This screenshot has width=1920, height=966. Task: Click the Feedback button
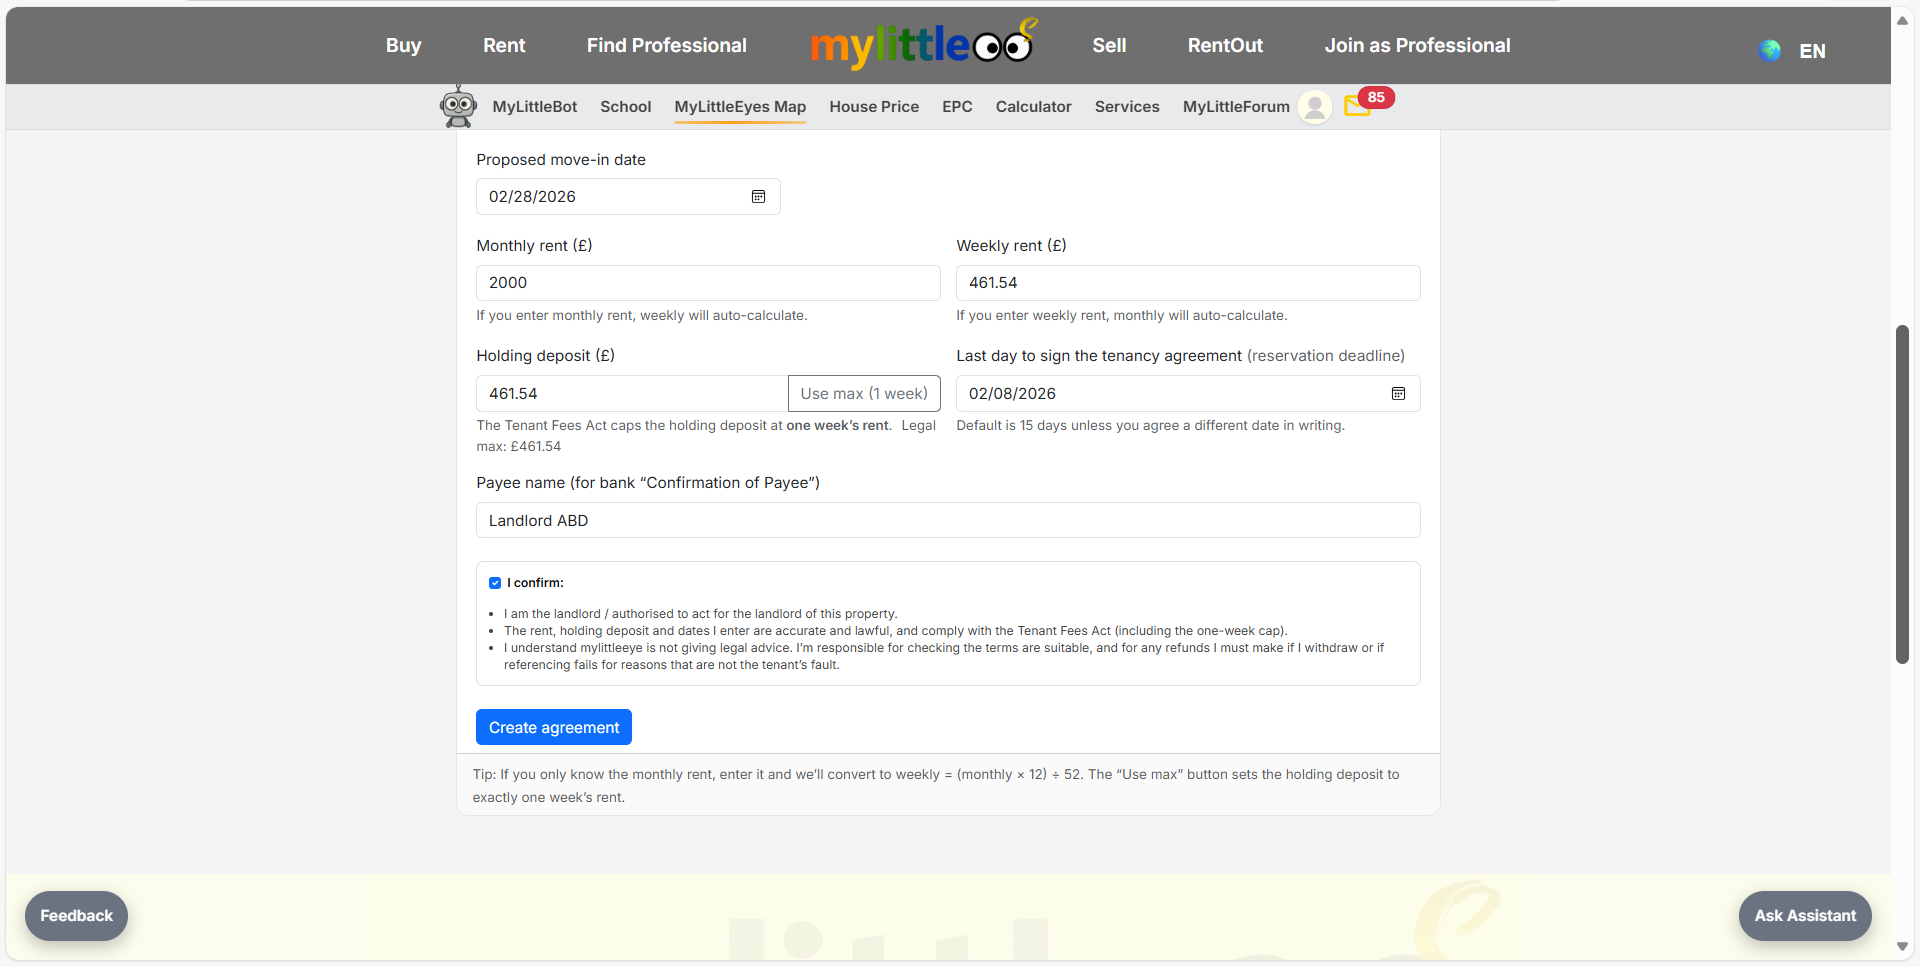76,915
